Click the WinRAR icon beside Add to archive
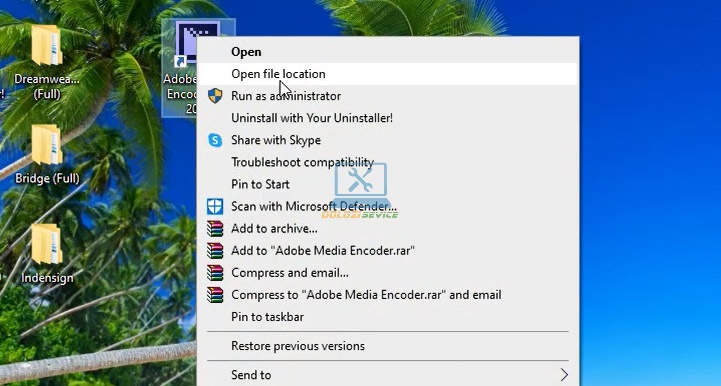721x386 pixels. [215, 228]
